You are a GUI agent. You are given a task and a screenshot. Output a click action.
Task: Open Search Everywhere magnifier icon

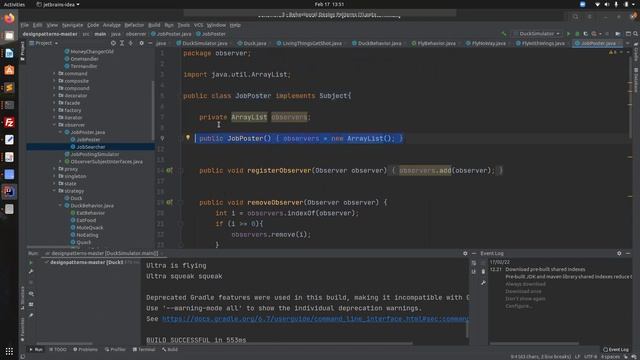click(635, 34)
